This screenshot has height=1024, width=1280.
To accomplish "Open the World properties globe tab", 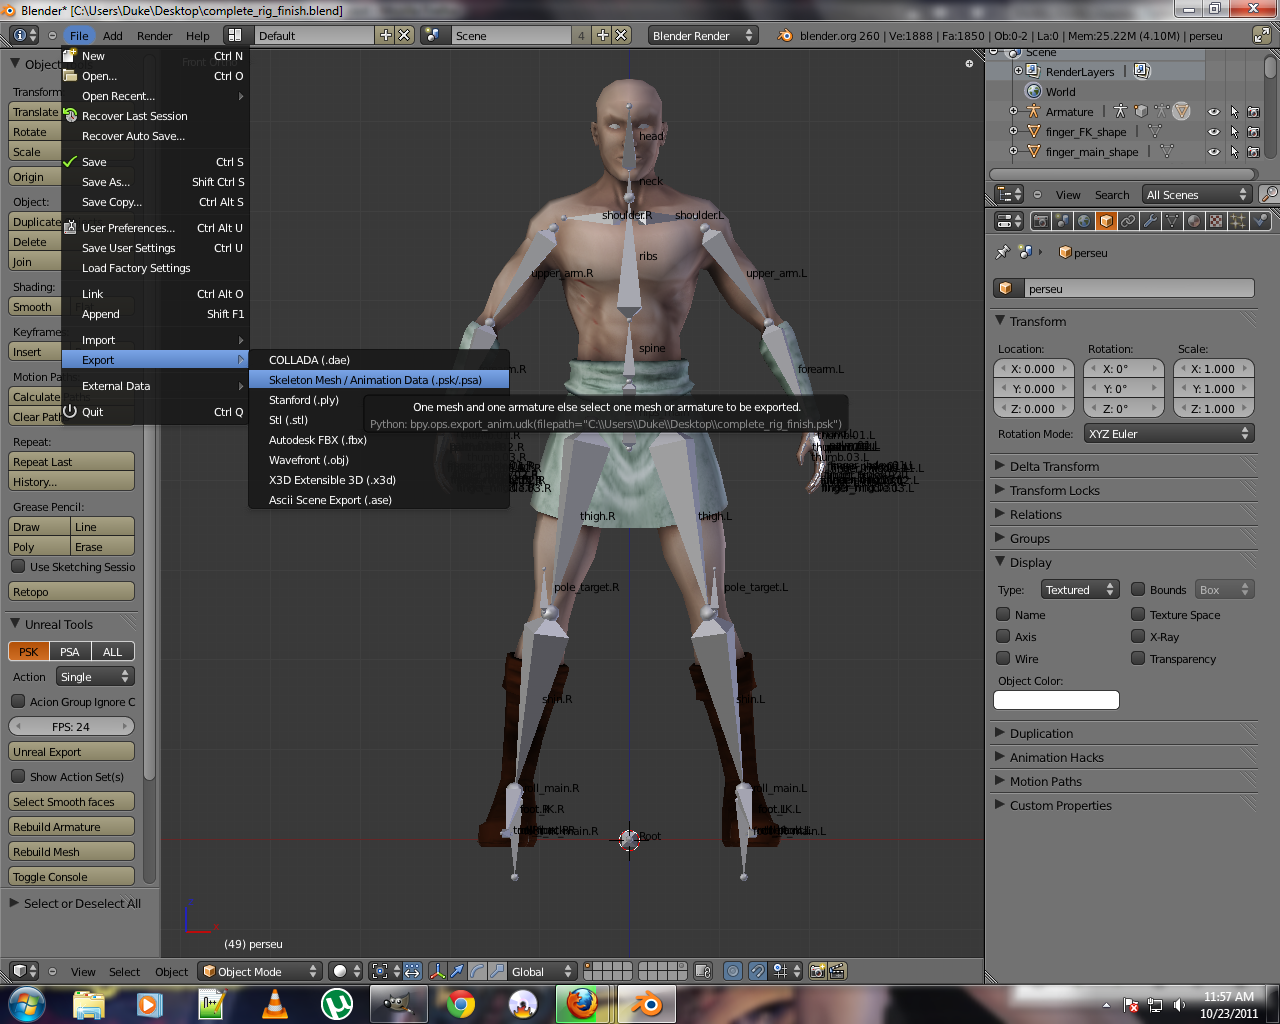I will tap(1084, 221).
